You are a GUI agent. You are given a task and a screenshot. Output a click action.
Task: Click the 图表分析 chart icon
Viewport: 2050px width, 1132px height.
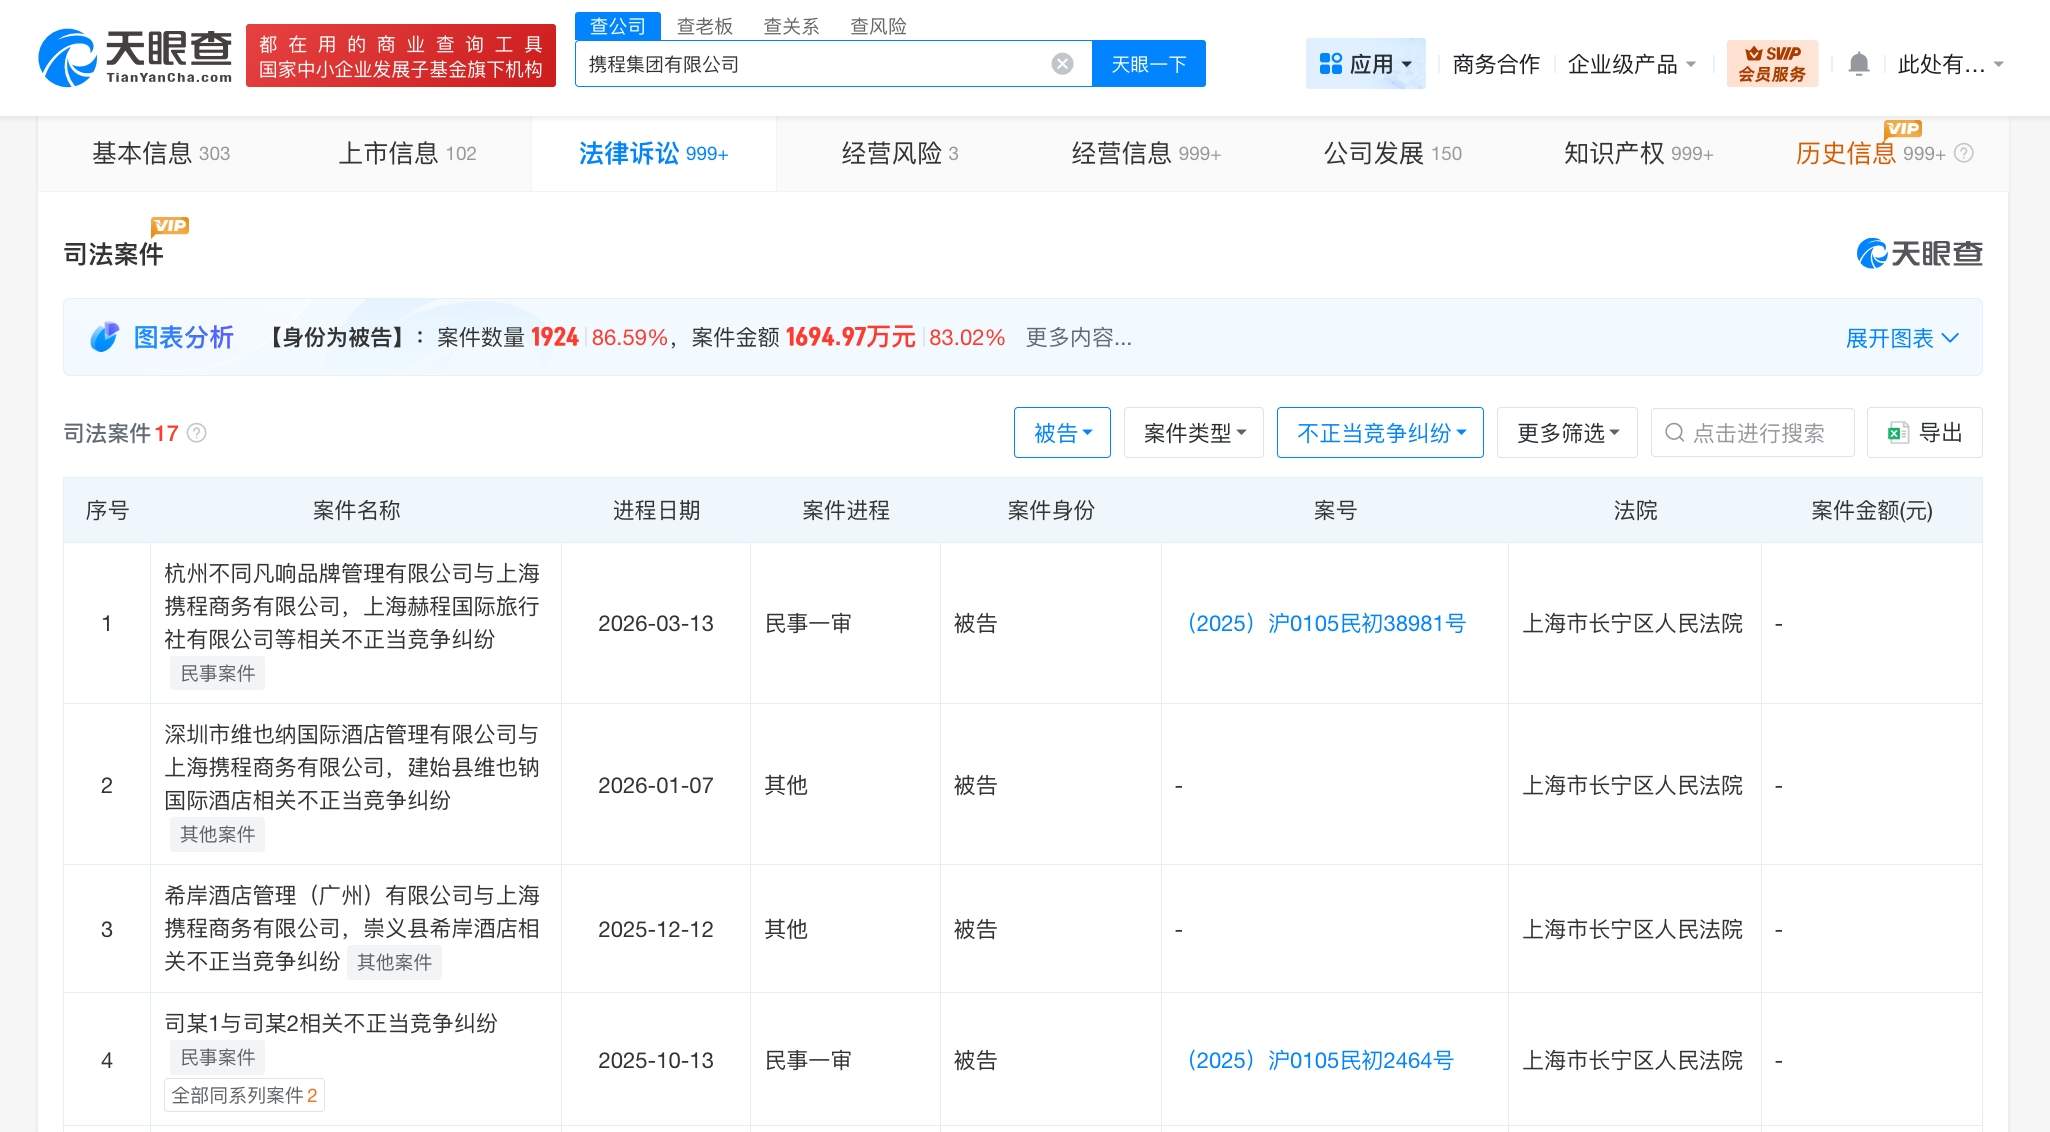click(104, 338)
